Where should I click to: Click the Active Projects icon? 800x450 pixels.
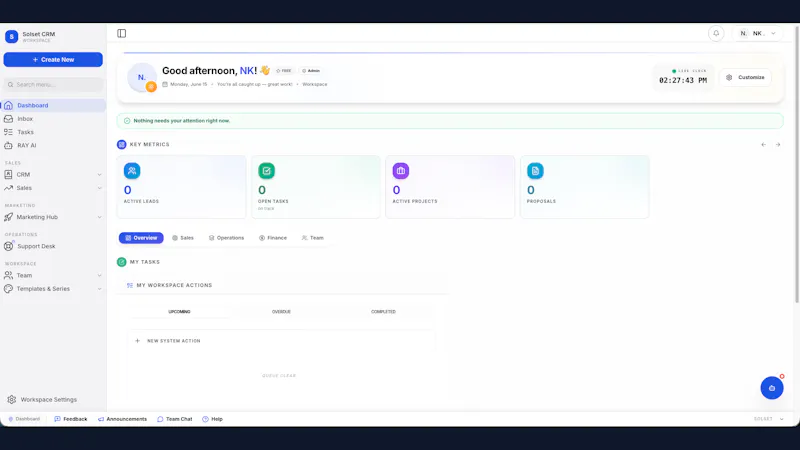click(401, 171)
